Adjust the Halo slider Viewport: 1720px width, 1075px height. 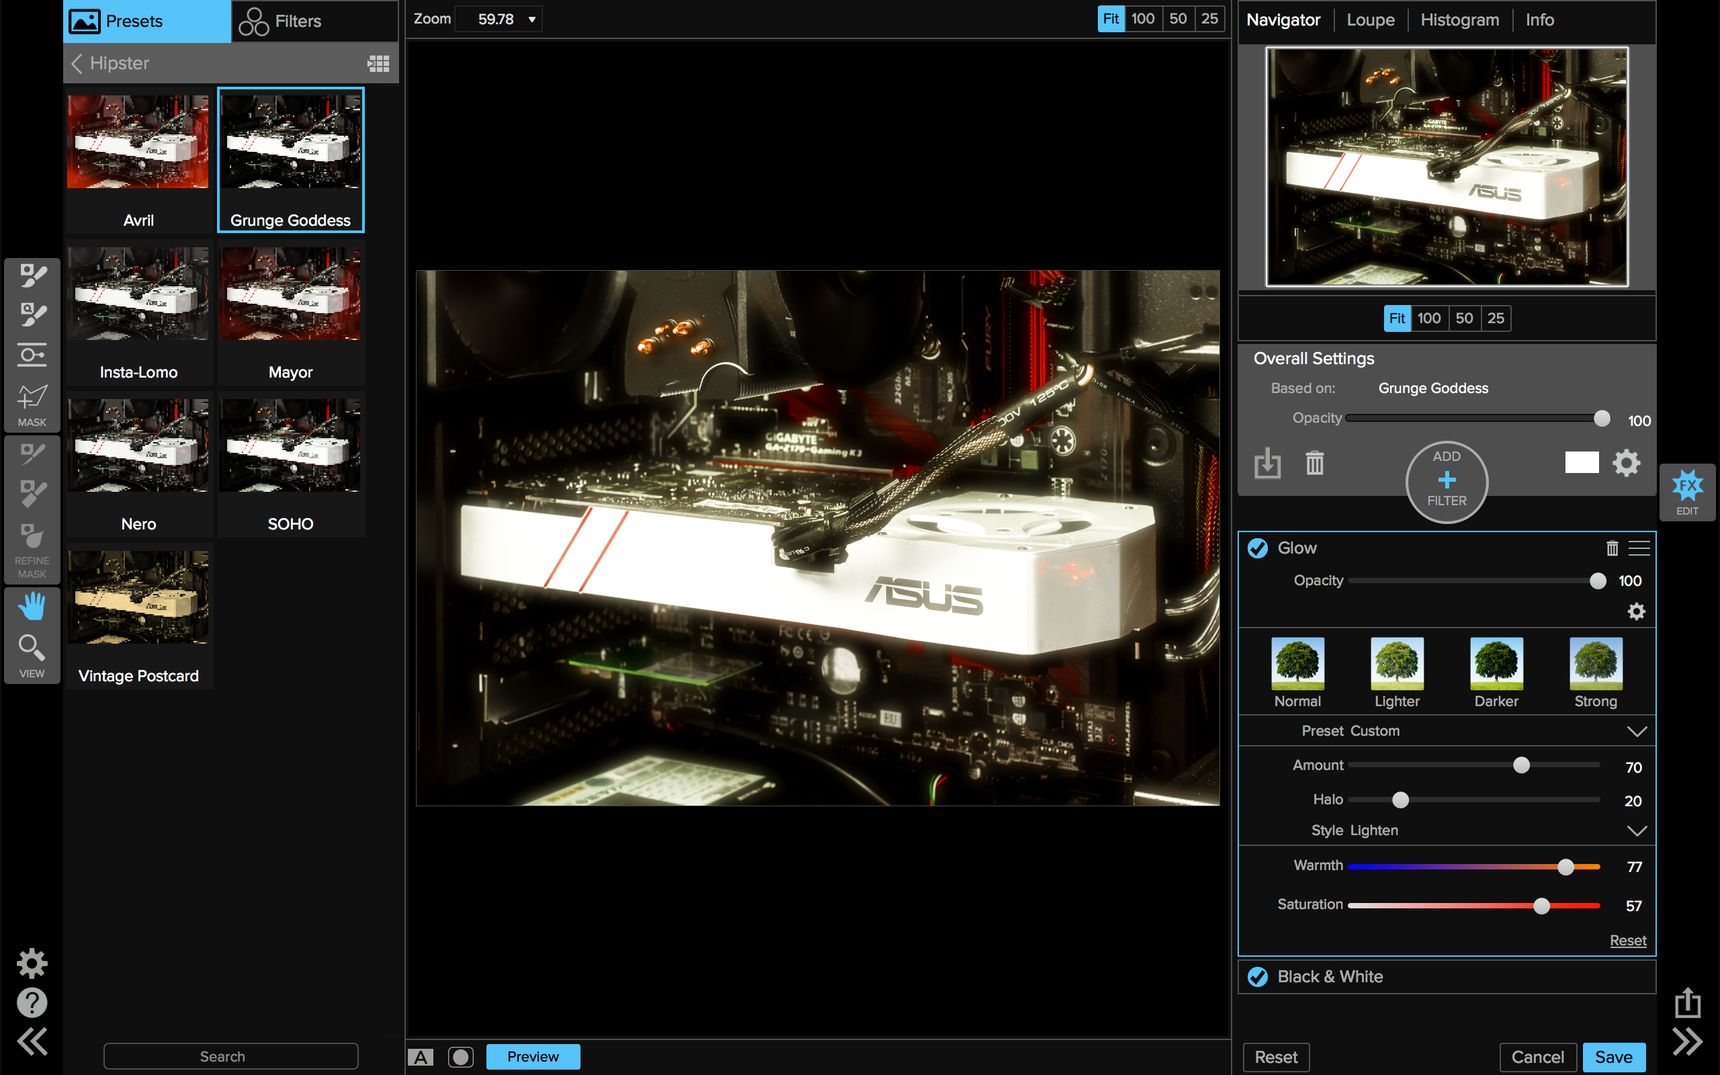pos(1400,800)
